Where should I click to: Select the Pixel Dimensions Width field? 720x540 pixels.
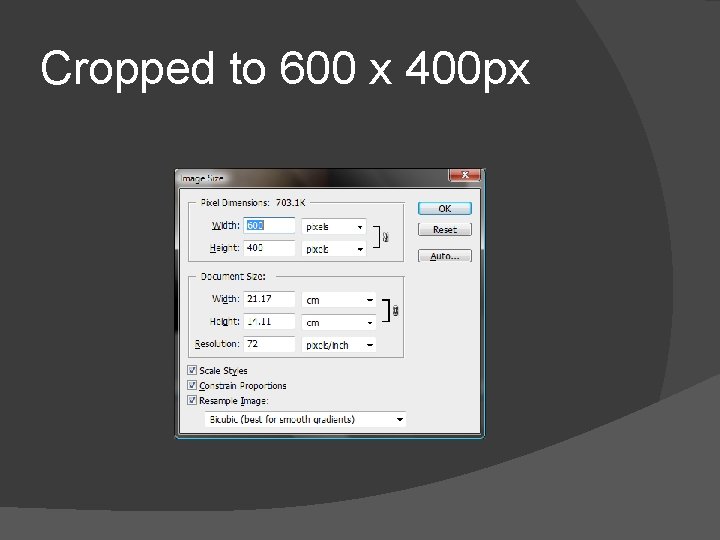coord(269,225)
